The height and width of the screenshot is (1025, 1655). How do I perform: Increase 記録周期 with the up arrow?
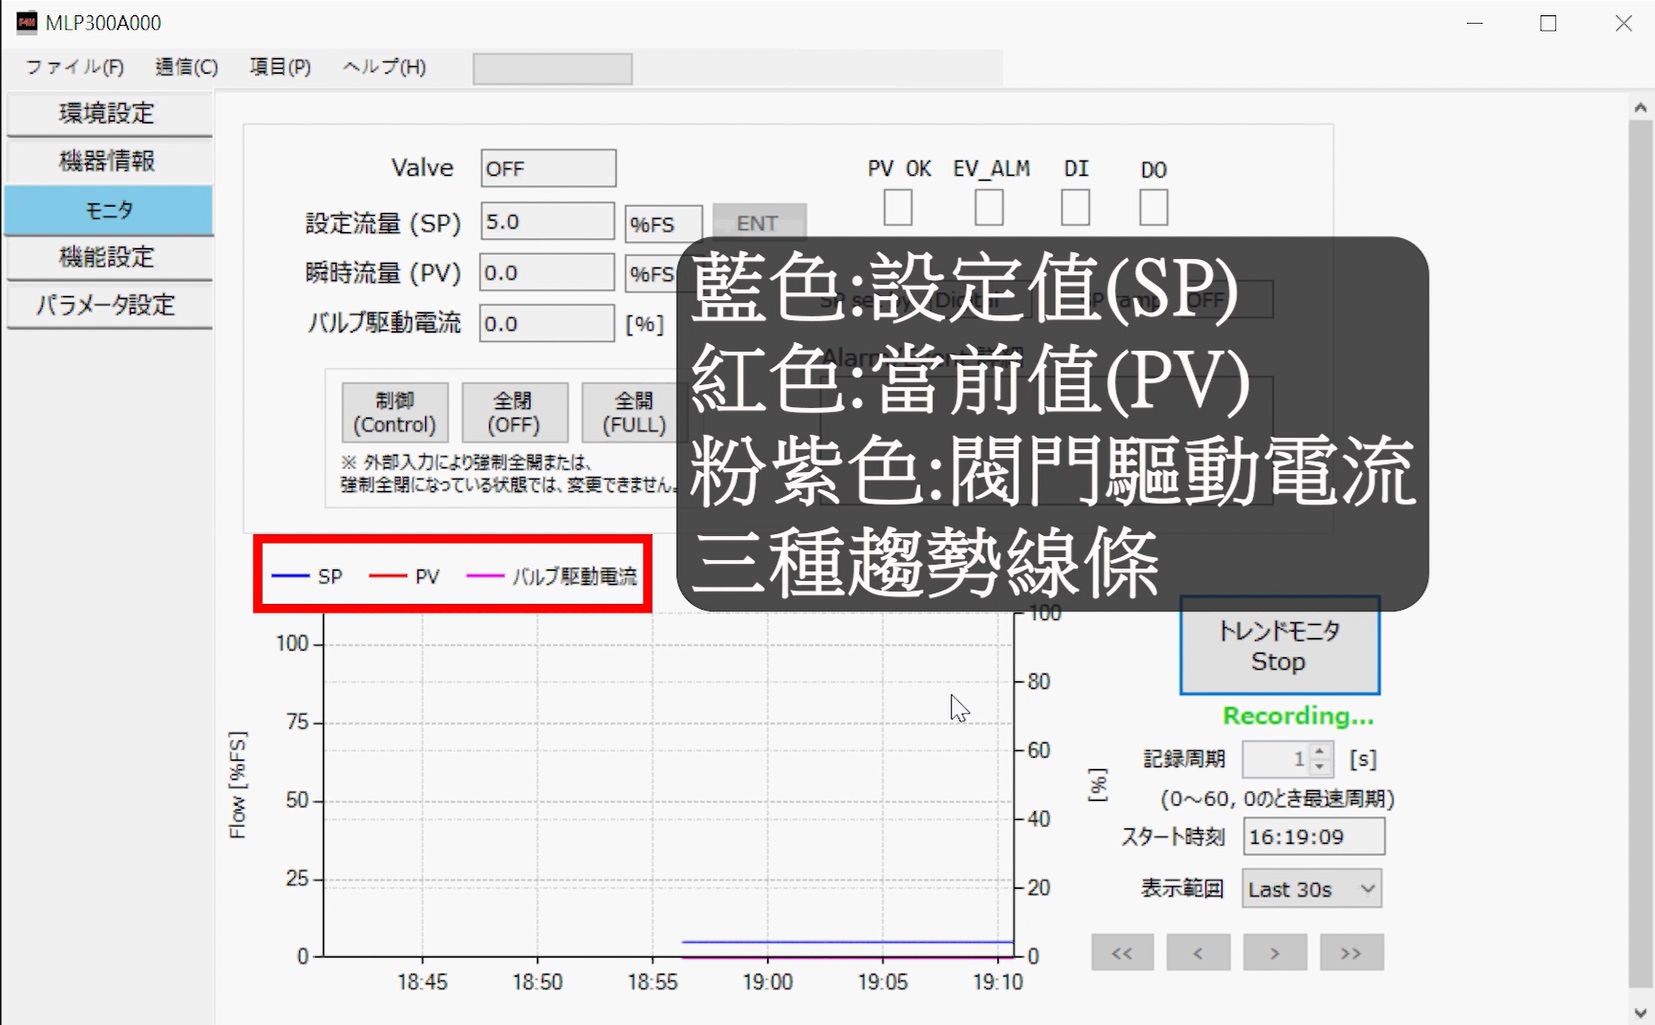pos(1320,751)
